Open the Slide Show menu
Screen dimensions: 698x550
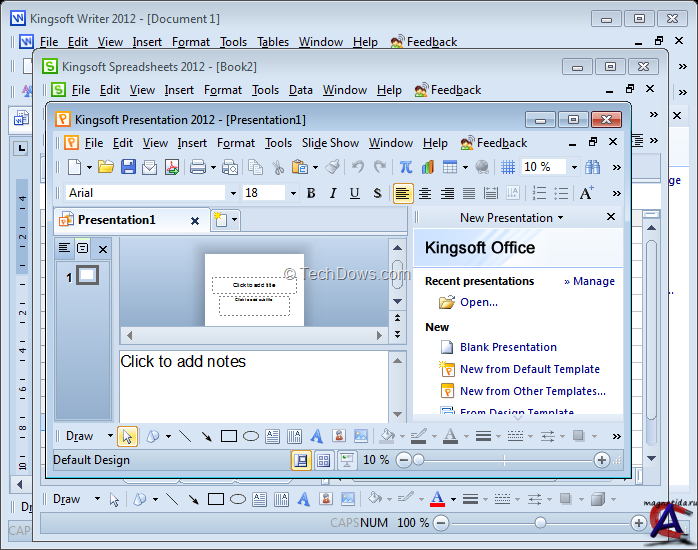pos(330,143)
